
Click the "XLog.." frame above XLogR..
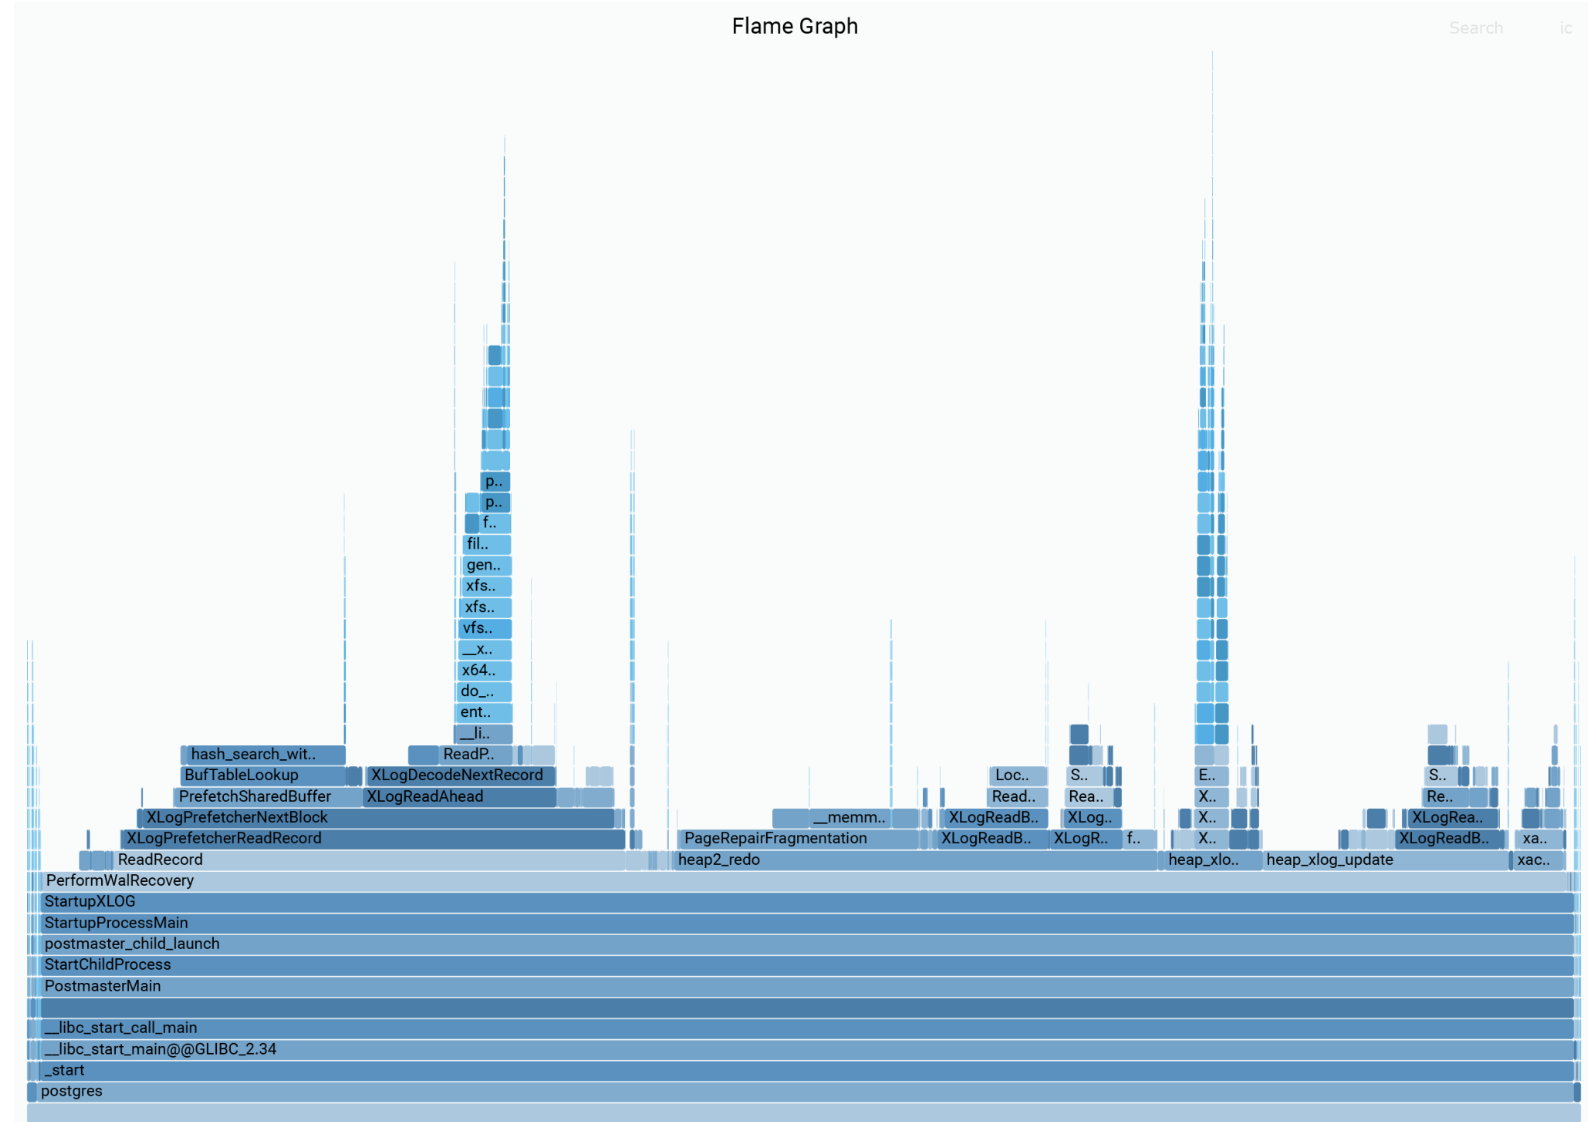pyautogui.click(x=1092, y=818)
